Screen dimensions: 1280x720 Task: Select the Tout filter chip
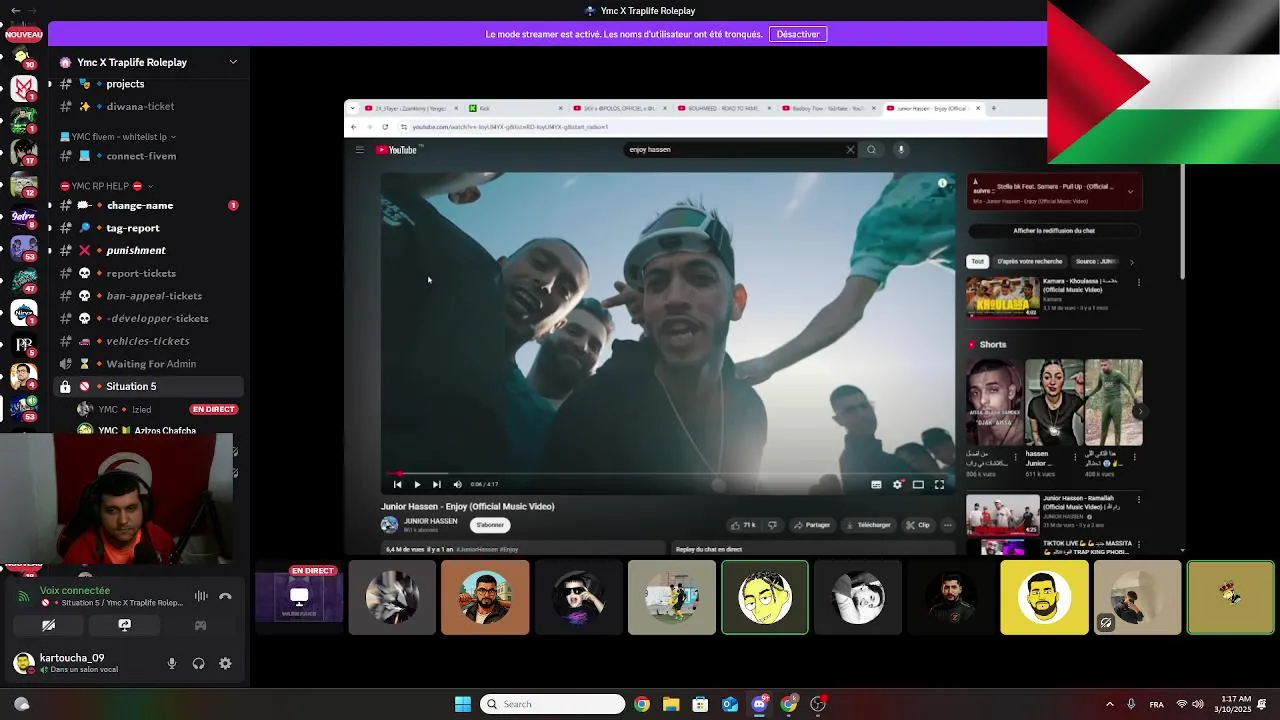977,262
